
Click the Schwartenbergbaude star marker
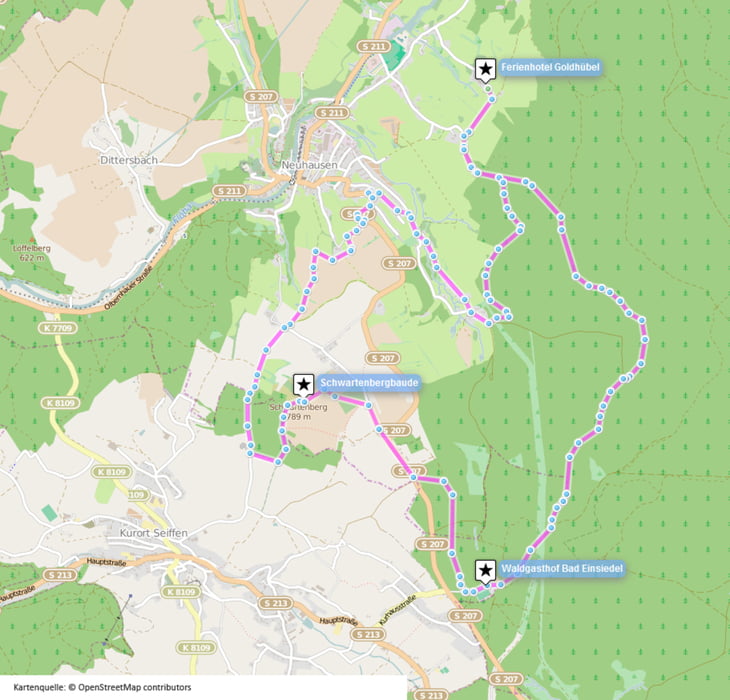point(304,385)
